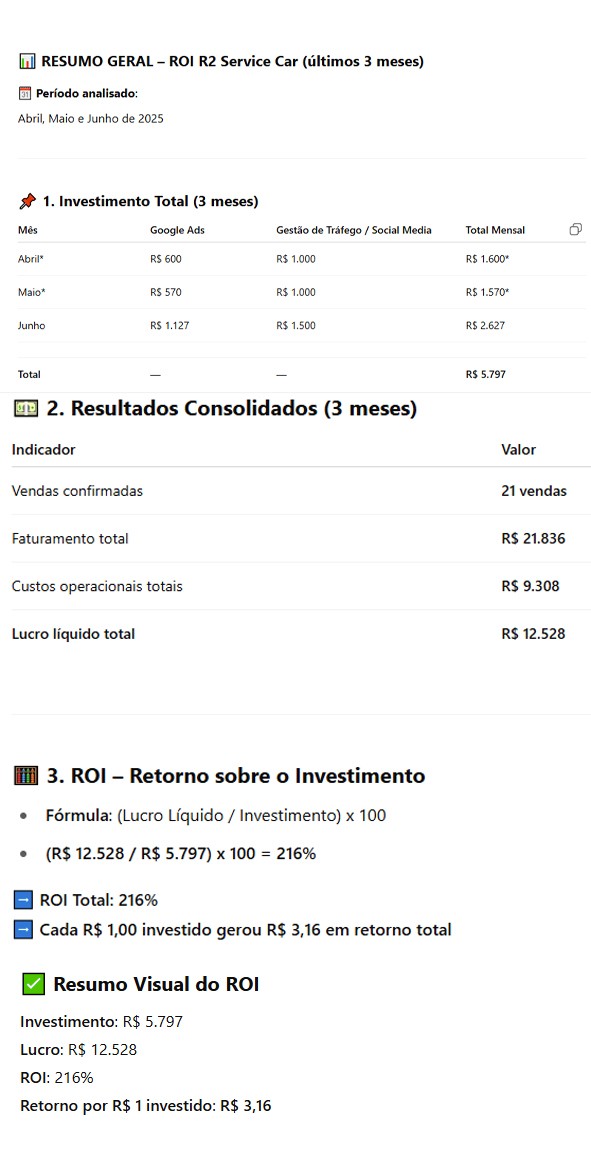591x1168 pixels.
Task: Click the Custos operacionais totais value
Action: coord(530,586)
